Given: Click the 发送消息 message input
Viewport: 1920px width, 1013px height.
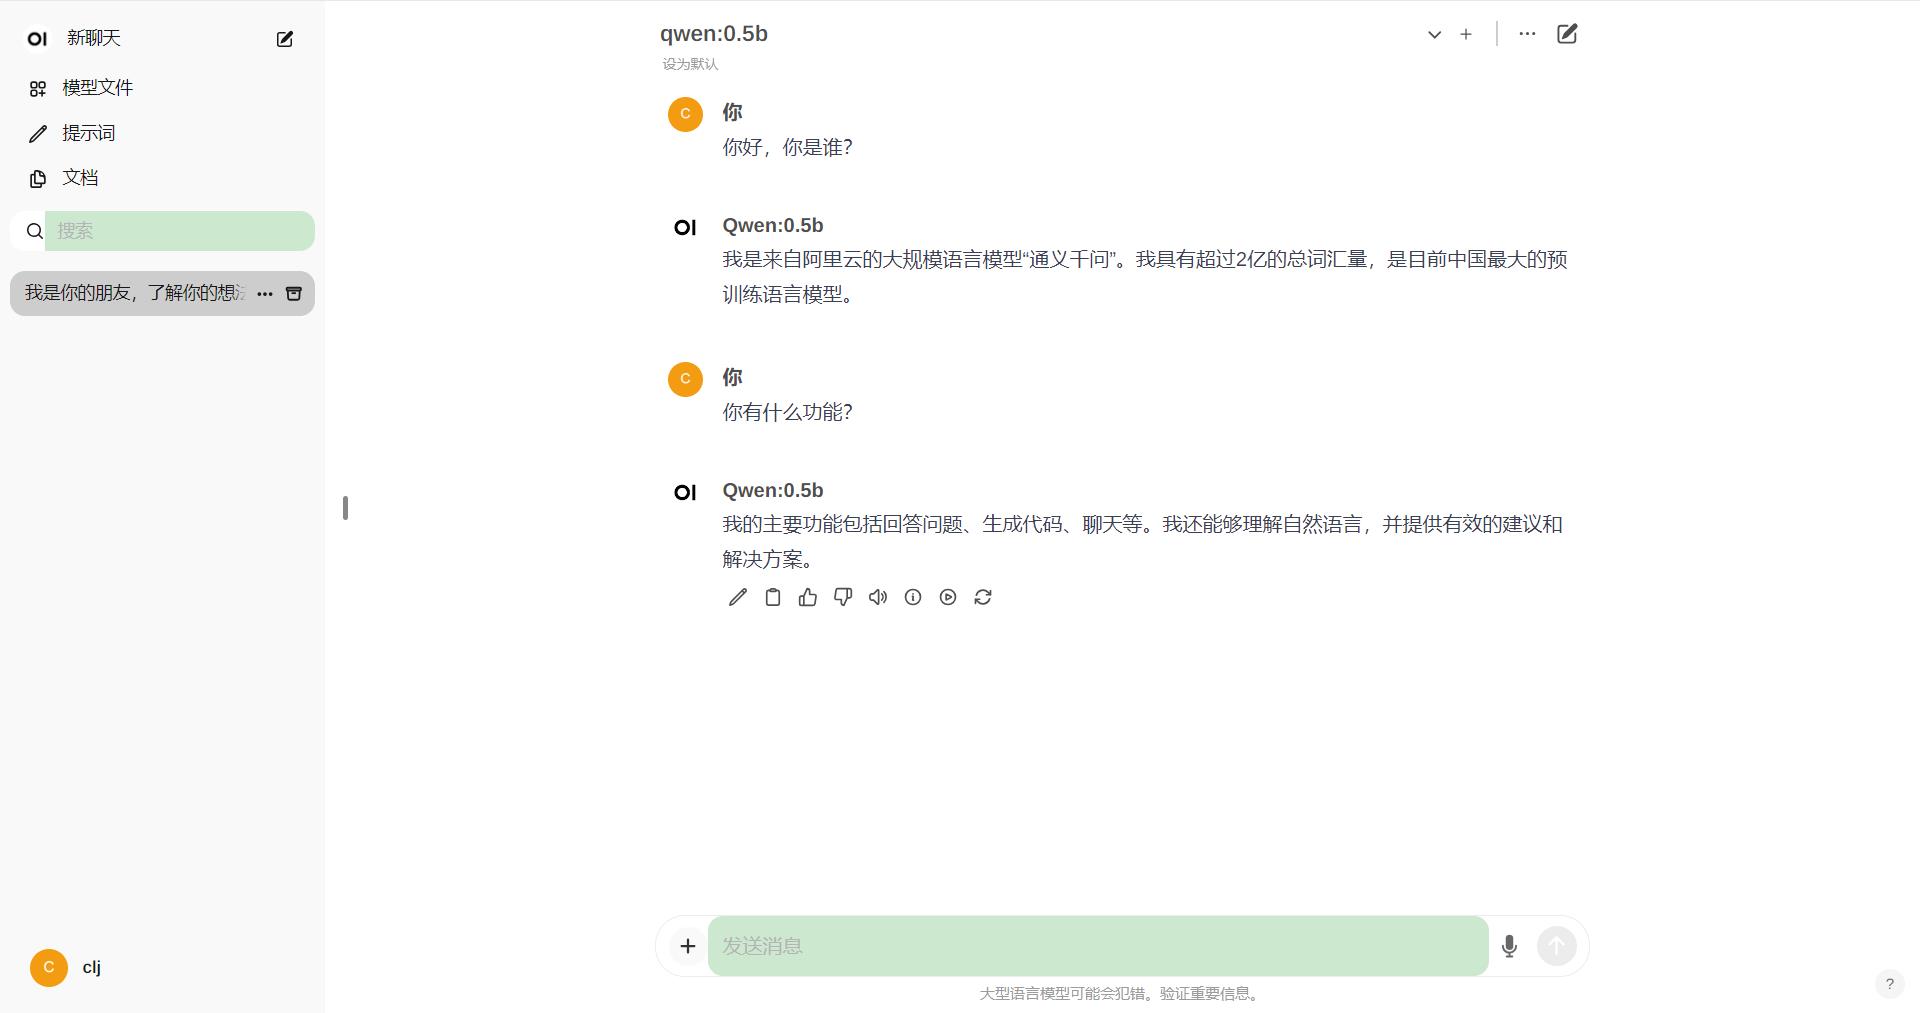Looking at the screenshot, I should (x=1098, y=946).
